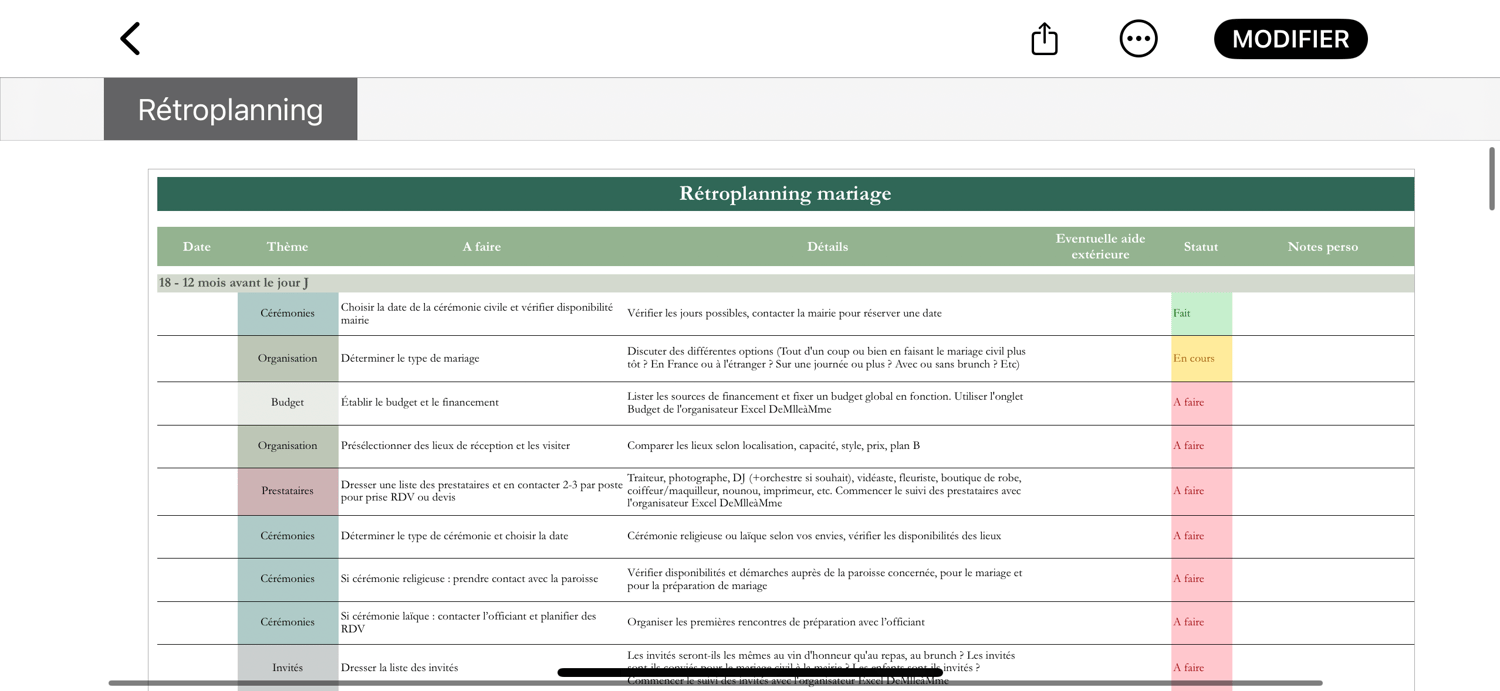Open the more options ellipsis menu
The width and height of the screenshot is (1500, 691).
[x=1138, y=39]
